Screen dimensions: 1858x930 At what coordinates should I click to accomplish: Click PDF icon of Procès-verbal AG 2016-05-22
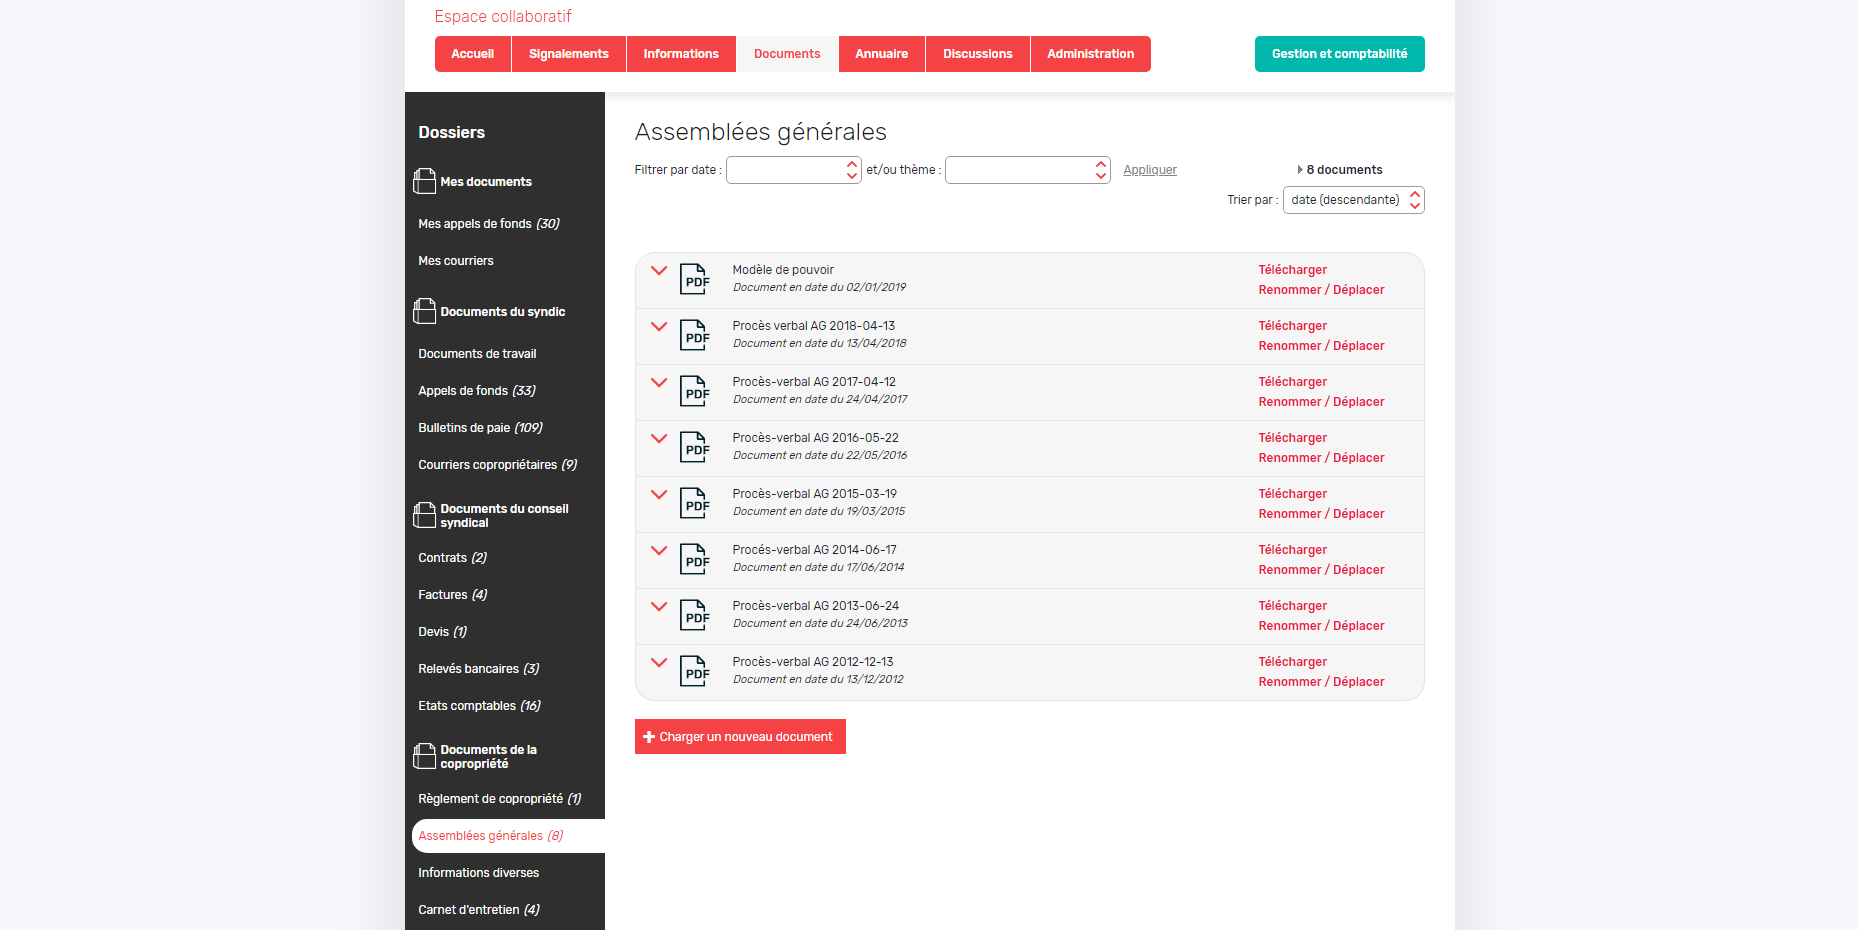pyautogui.click(x=695, y=447)
